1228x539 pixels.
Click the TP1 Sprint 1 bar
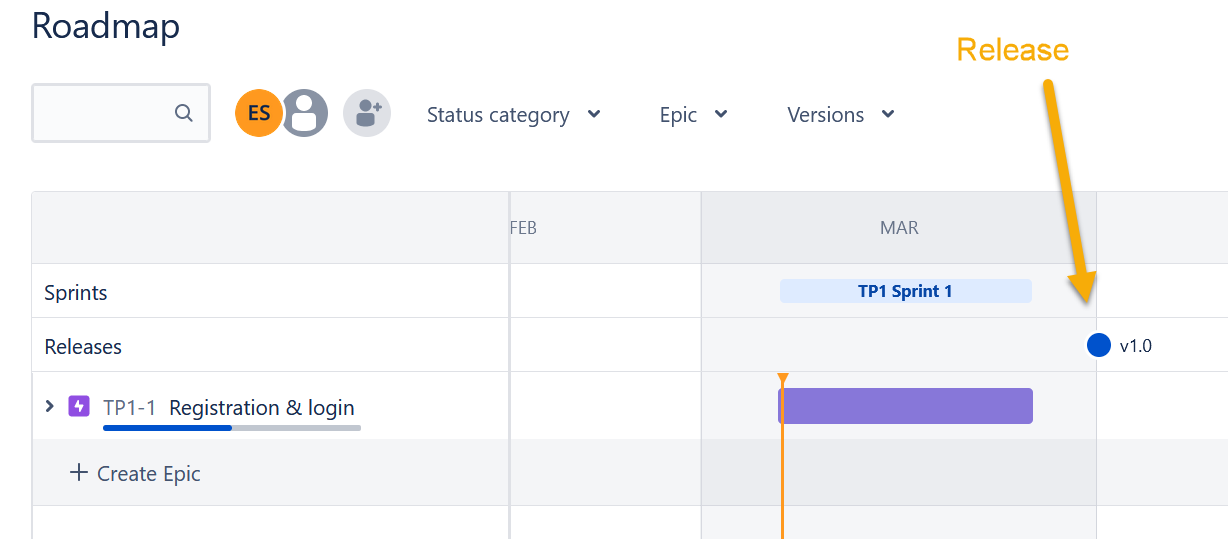[905, 291]
